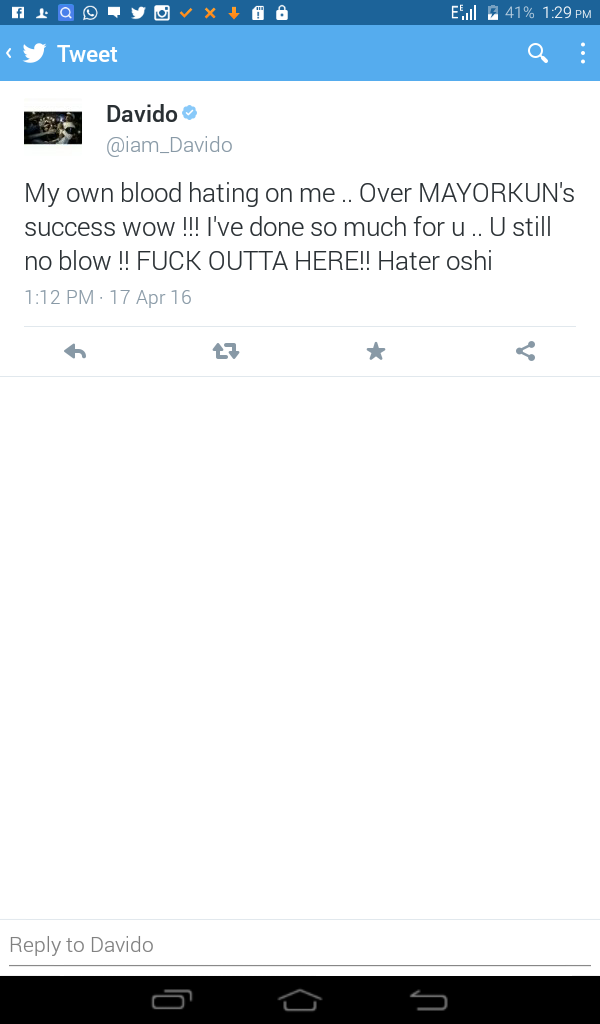
Task: Tap the @iam_Davido handle
Action: tap(169, 145)
